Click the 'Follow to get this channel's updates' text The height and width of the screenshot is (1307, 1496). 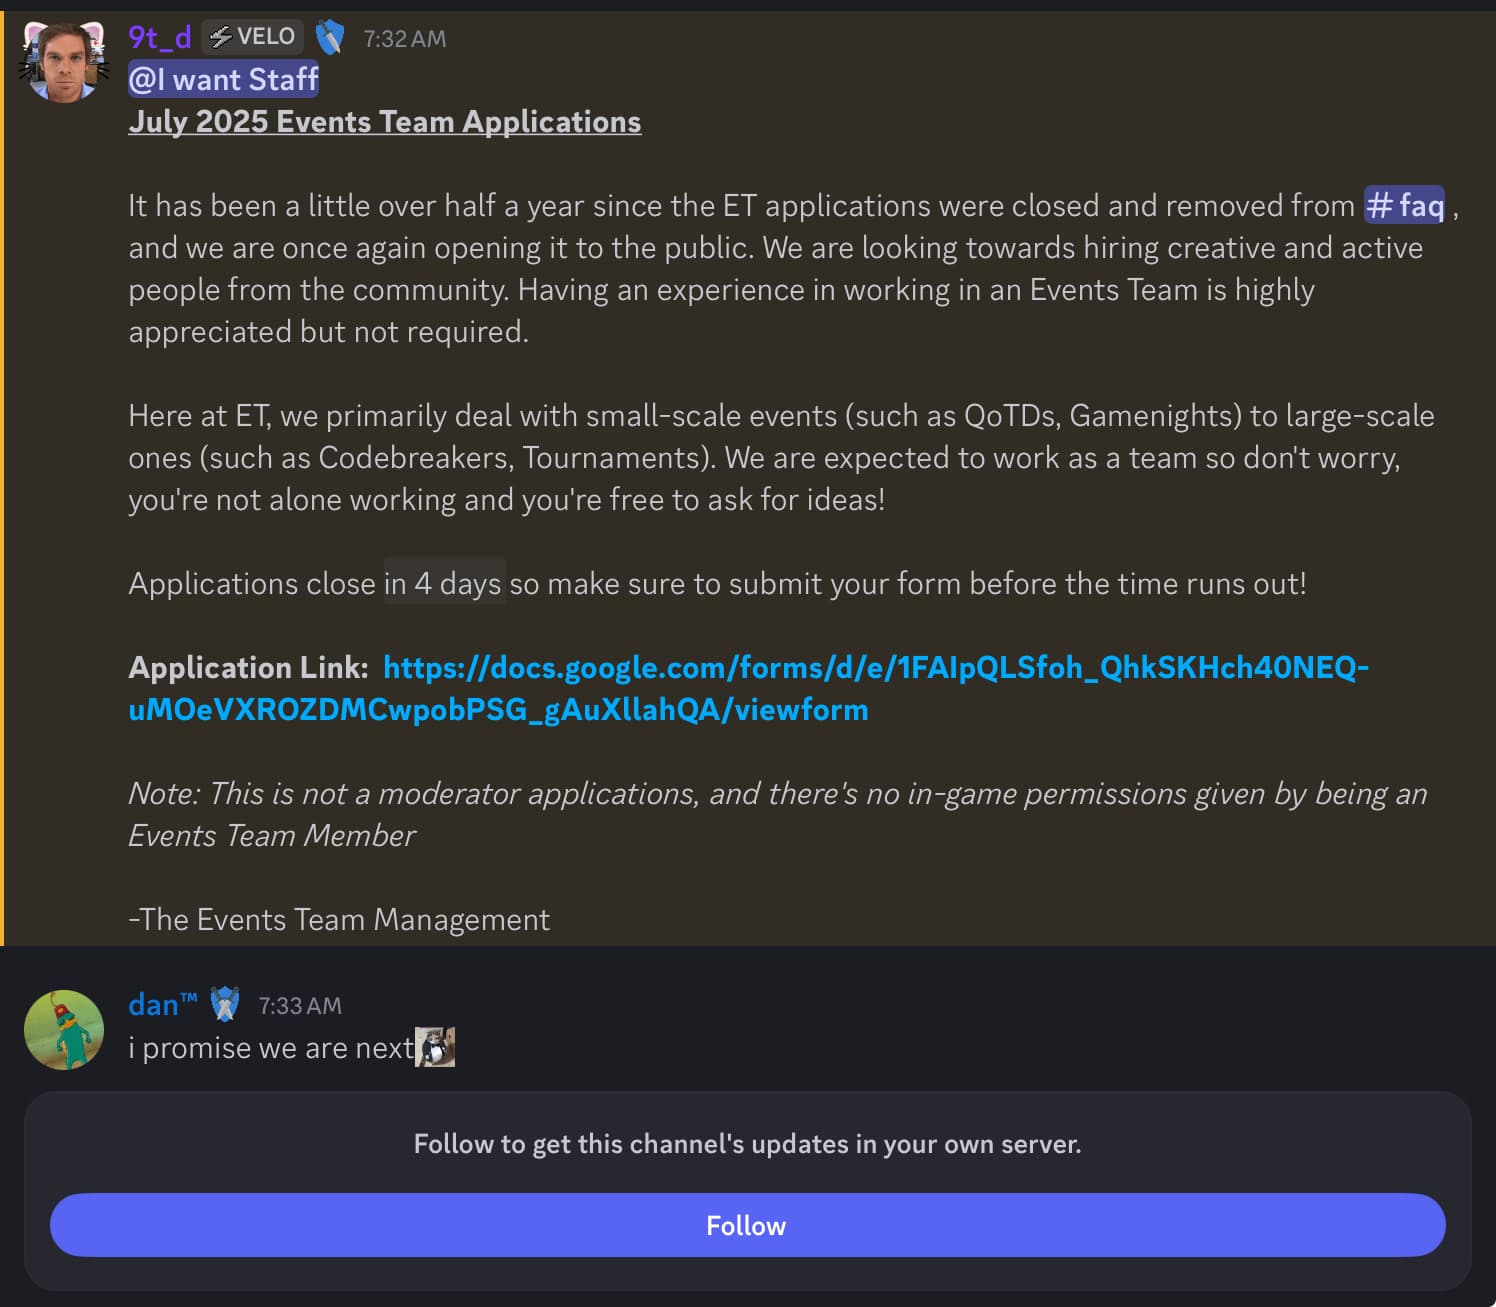coord(748,1144)
